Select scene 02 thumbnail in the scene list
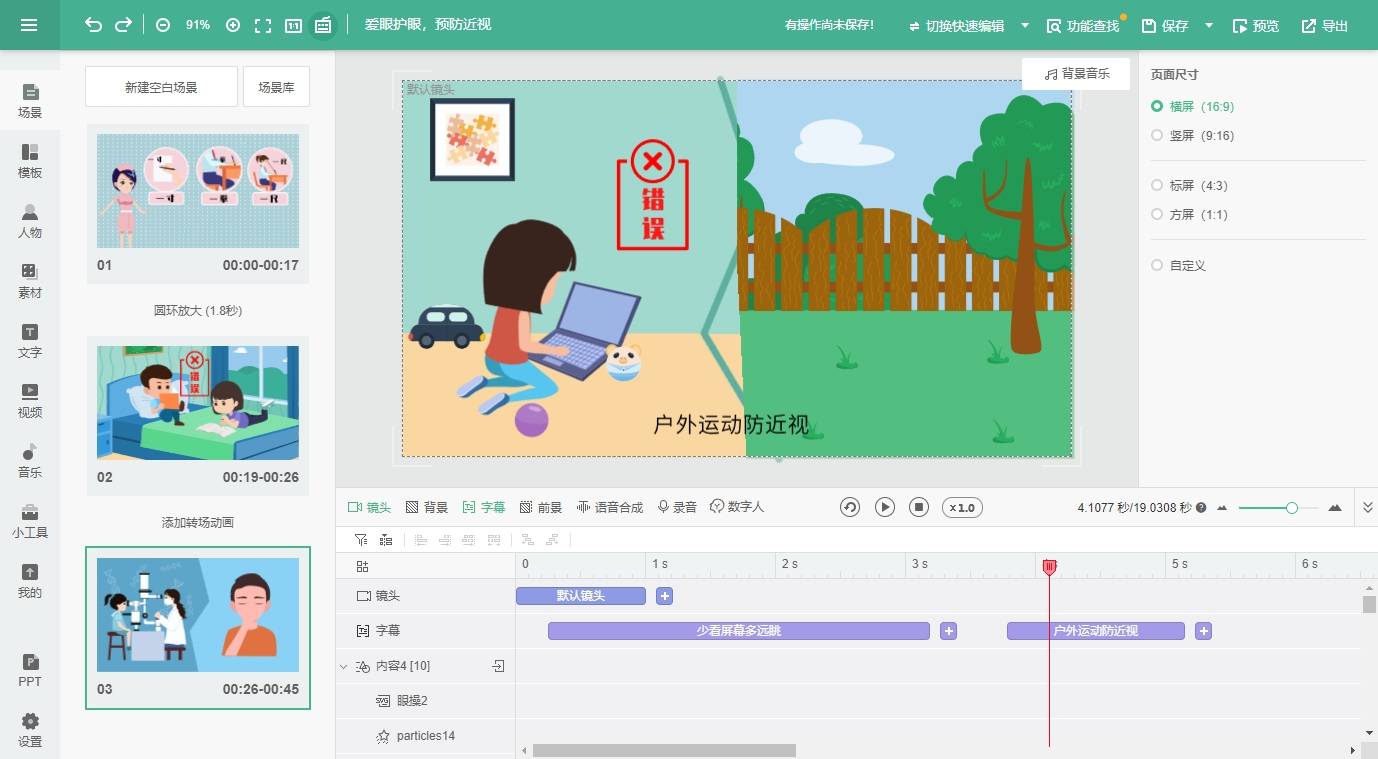1378x759 pixels. tap(197, 403)
